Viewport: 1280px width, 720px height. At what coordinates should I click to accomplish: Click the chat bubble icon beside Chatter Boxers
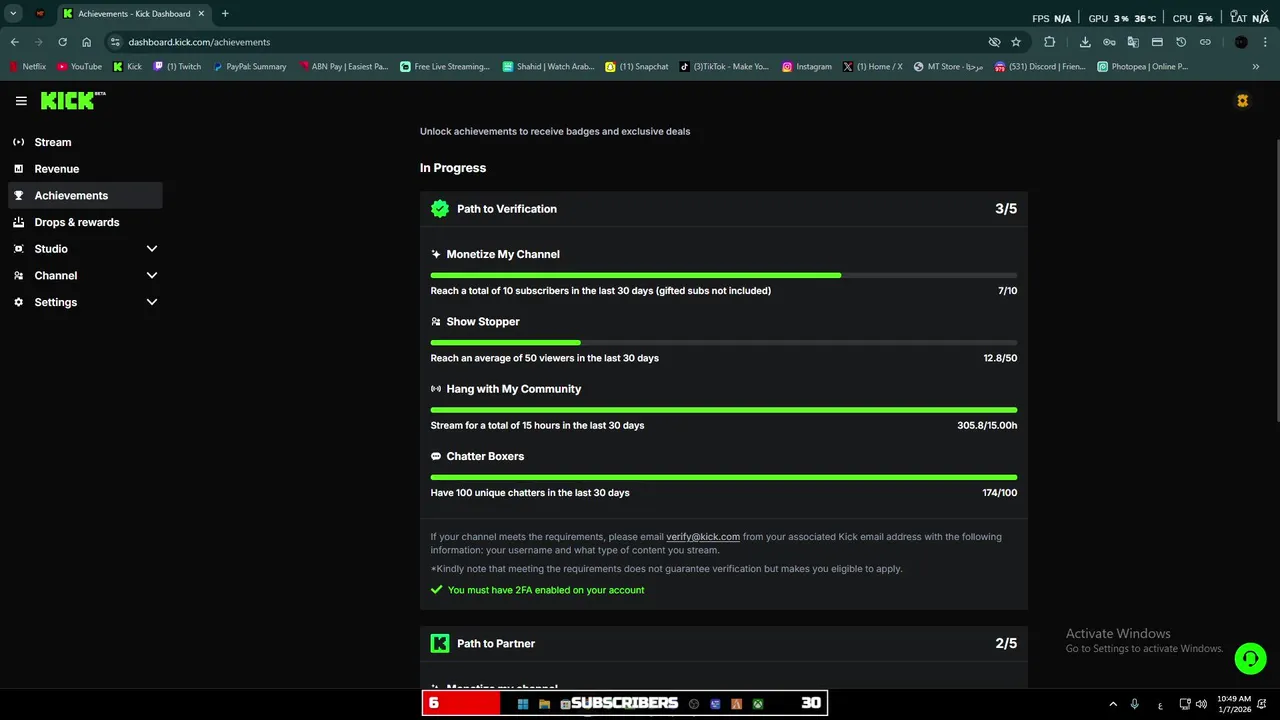tap(436, 456)
